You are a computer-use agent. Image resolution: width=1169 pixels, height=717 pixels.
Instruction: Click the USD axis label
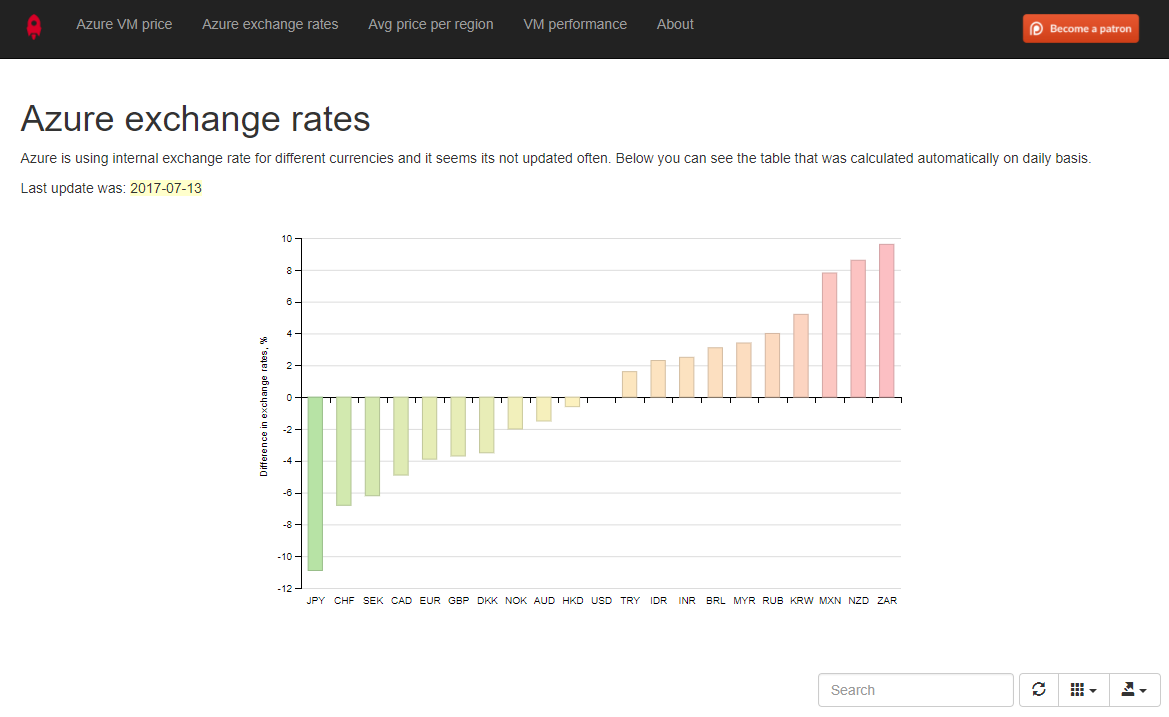[602, 601]
